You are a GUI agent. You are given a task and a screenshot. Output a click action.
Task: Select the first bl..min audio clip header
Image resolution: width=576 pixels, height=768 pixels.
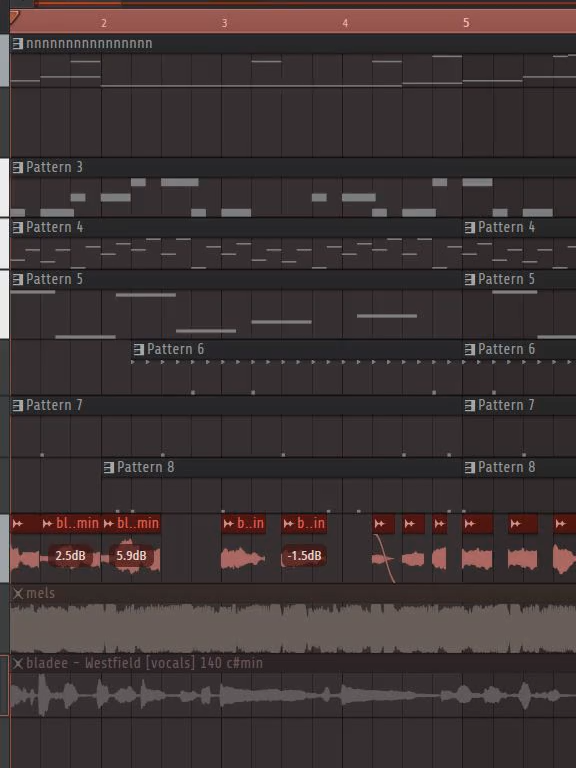71,524
